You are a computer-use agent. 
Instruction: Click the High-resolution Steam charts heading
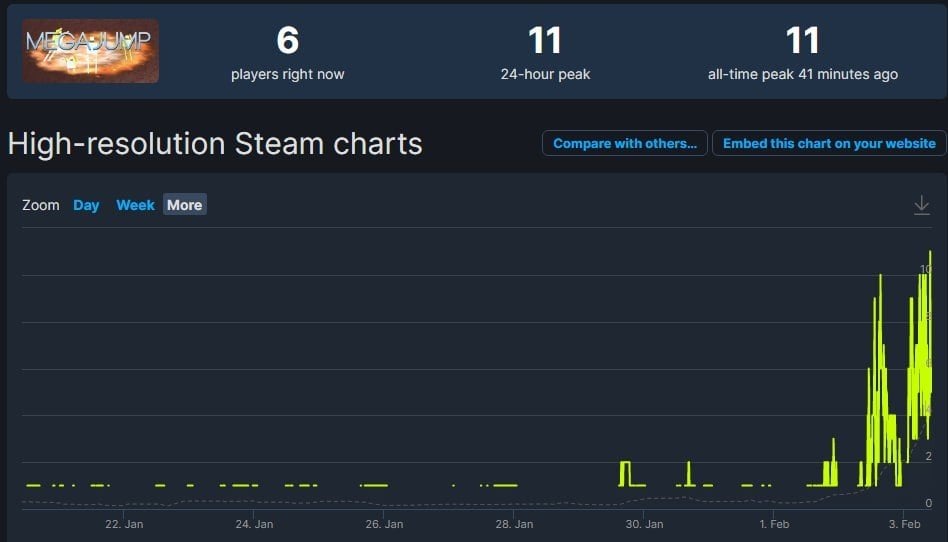pos(215,144)
